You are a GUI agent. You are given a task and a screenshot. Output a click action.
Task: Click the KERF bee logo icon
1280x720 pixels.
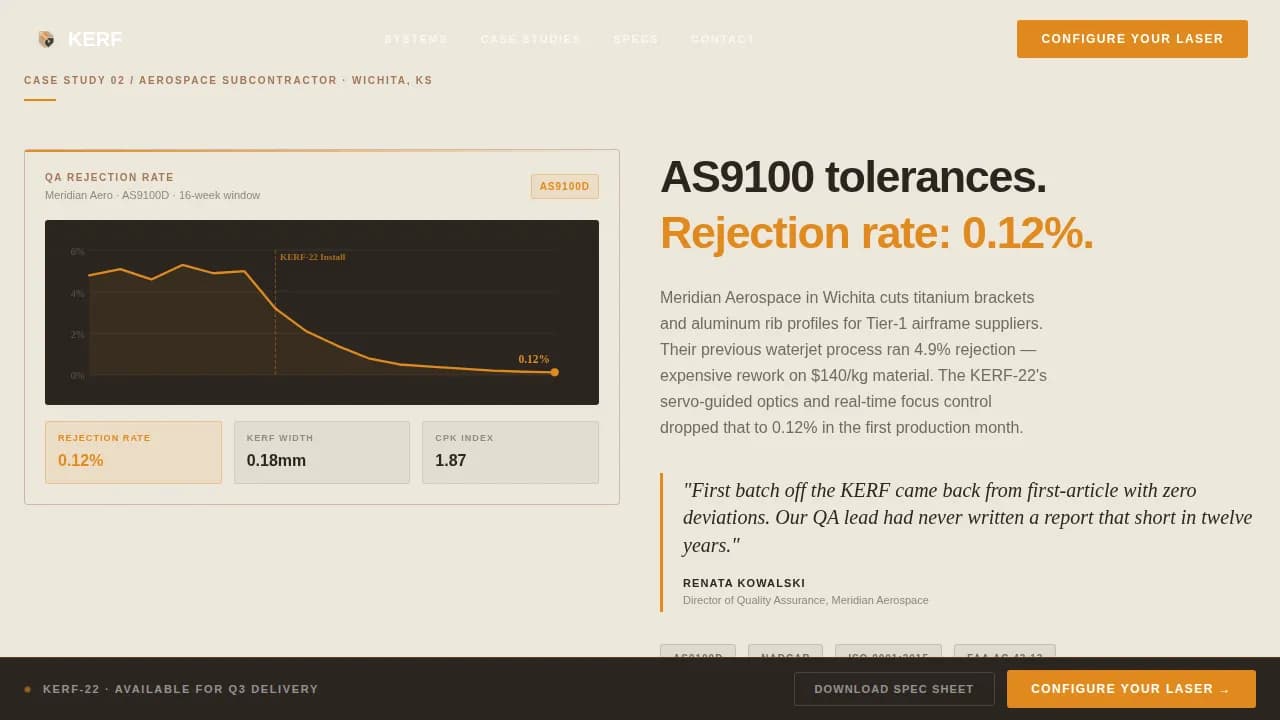[44, 38]
